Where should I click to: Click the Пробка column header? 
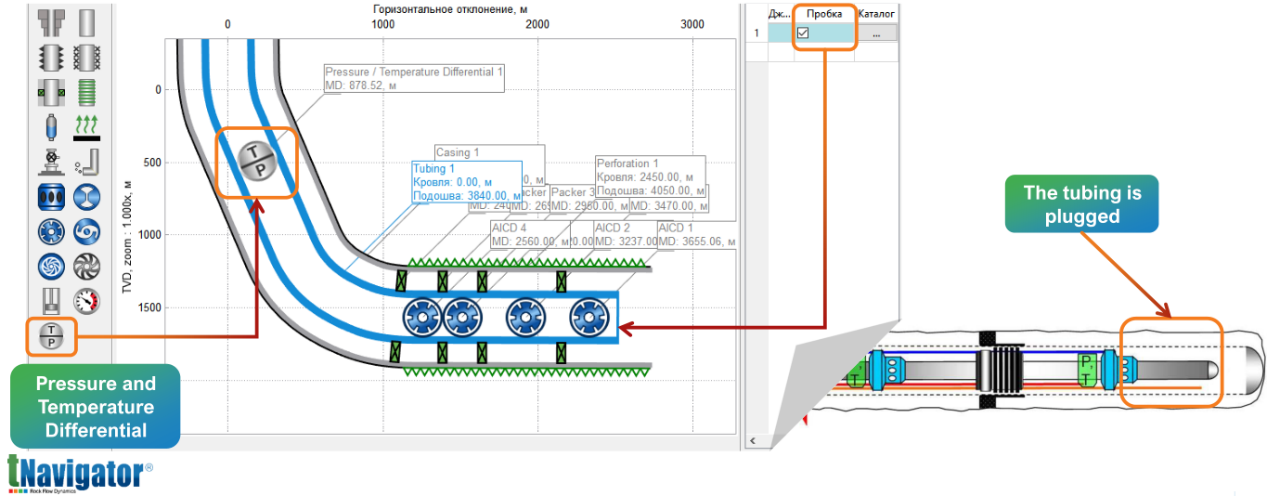(825, 15)
